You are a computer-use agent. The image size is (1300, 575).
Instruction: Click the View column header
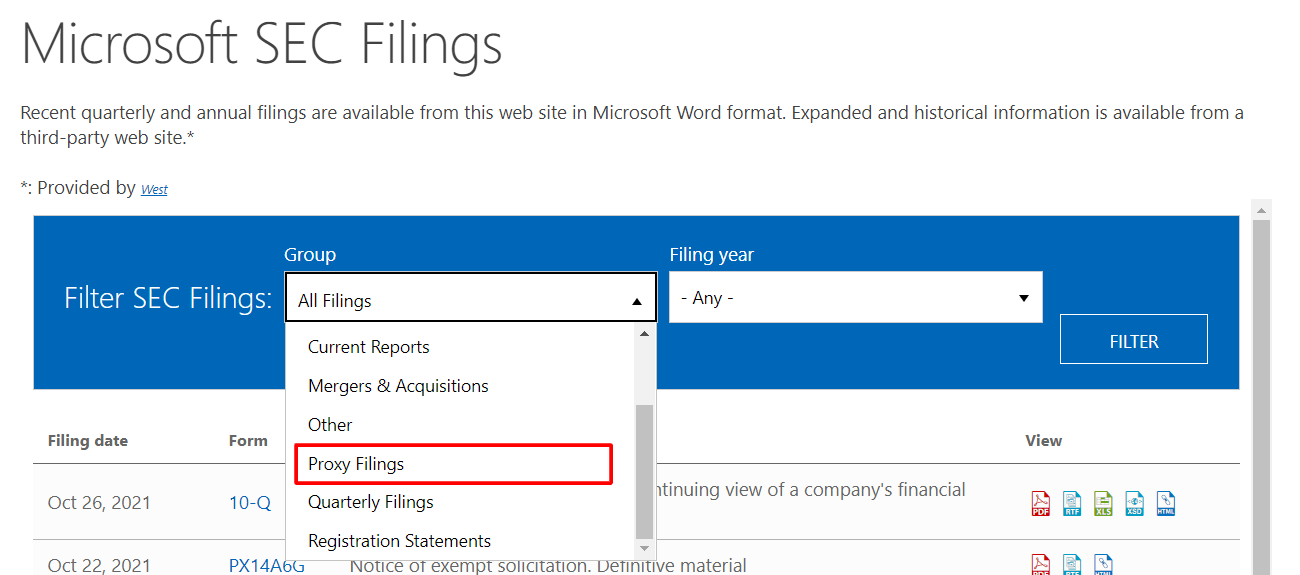pyautogui.click(x=1043, y=440)
